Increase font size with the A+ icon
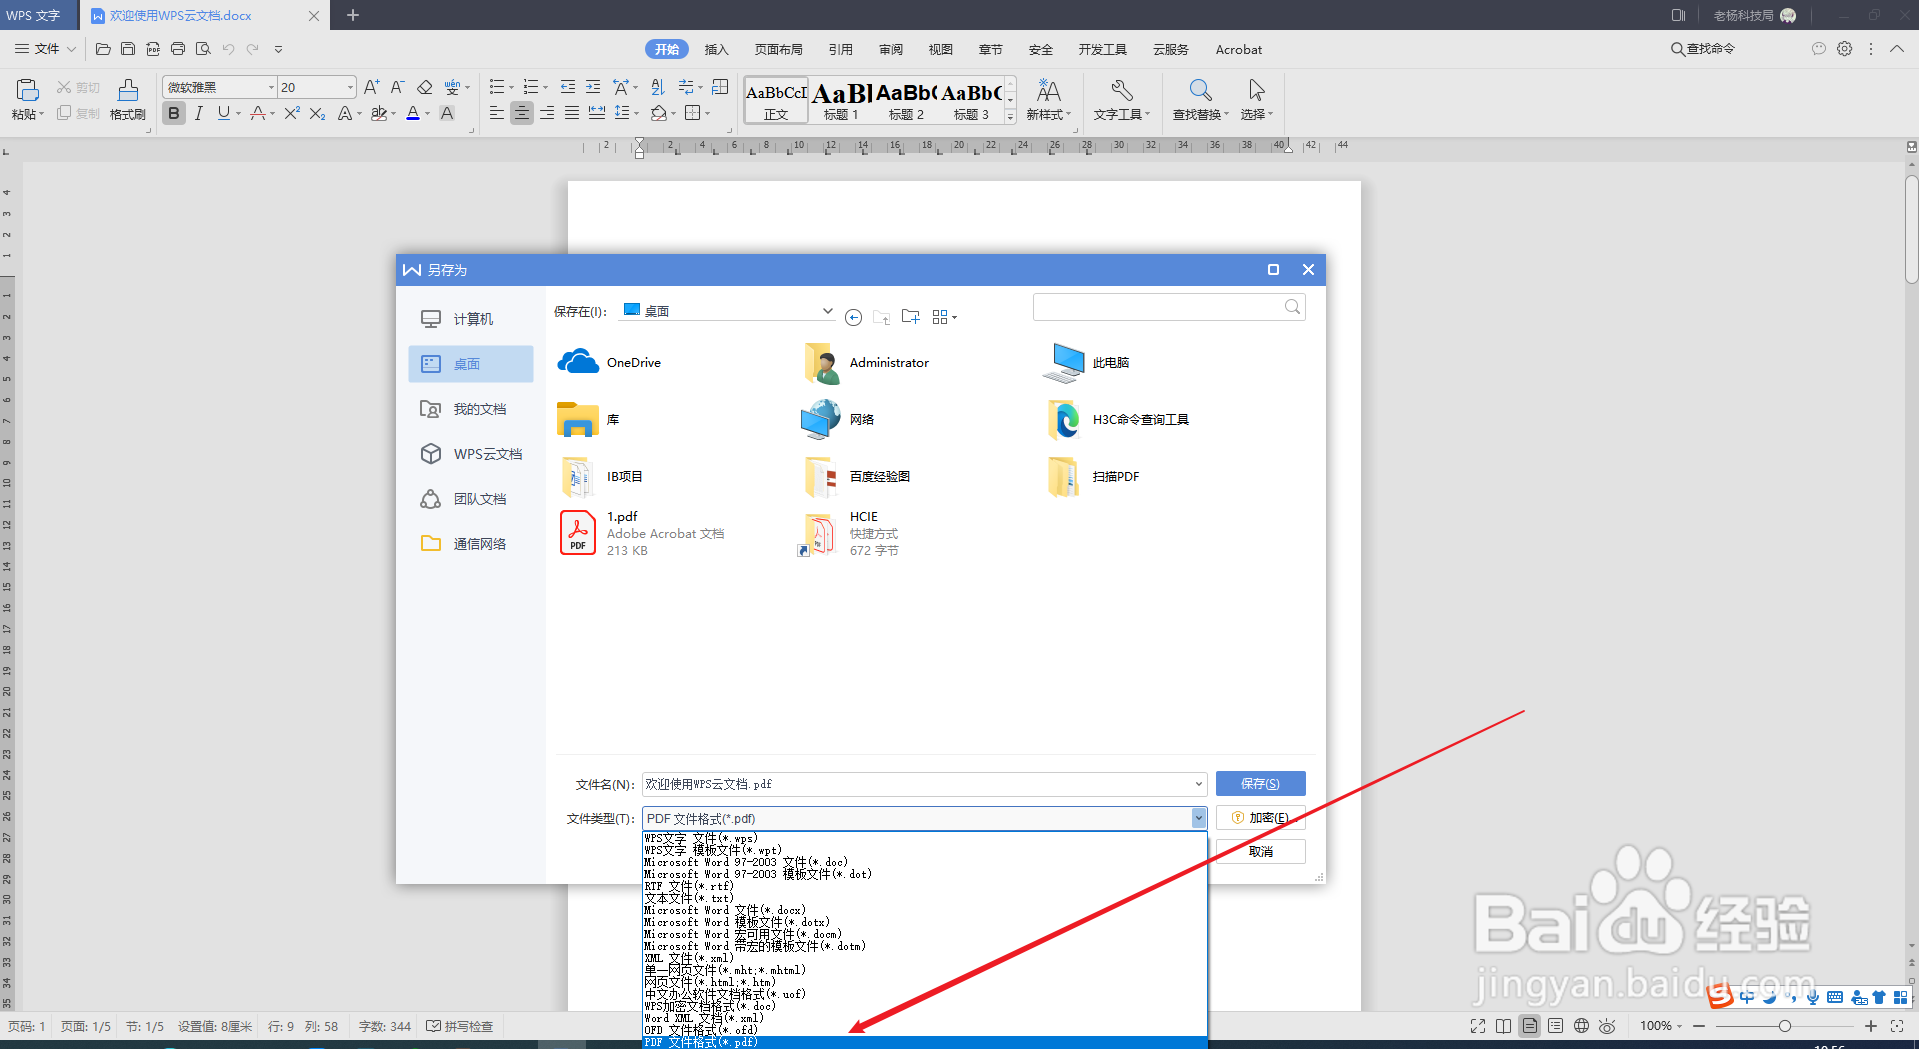This screenshot has height=1049, width=1919. pyautogui.click(x=372, y=87)
